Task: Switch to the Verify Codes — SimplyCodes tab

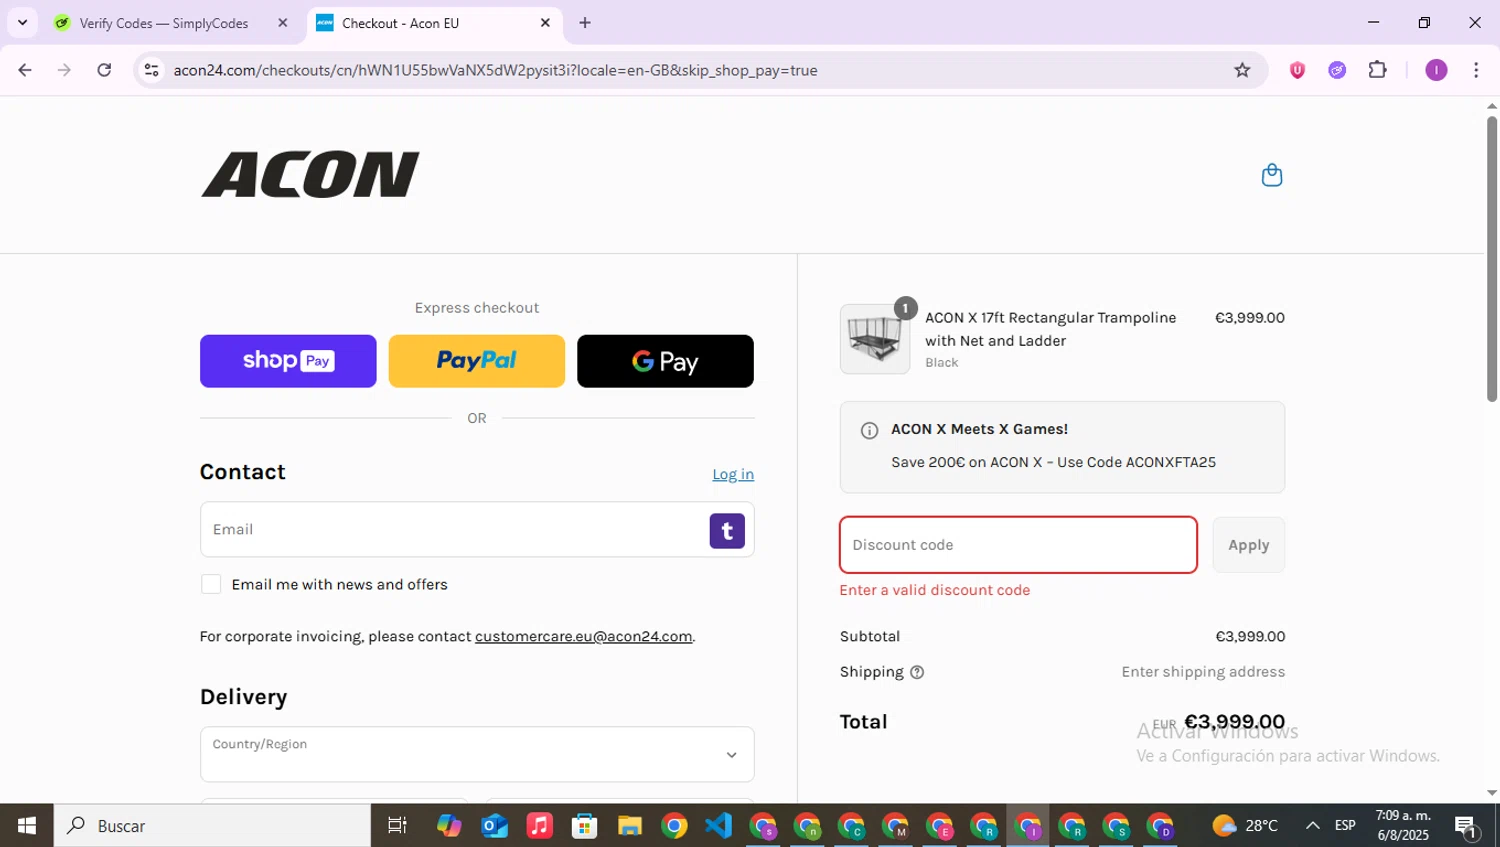Action: 165,23
